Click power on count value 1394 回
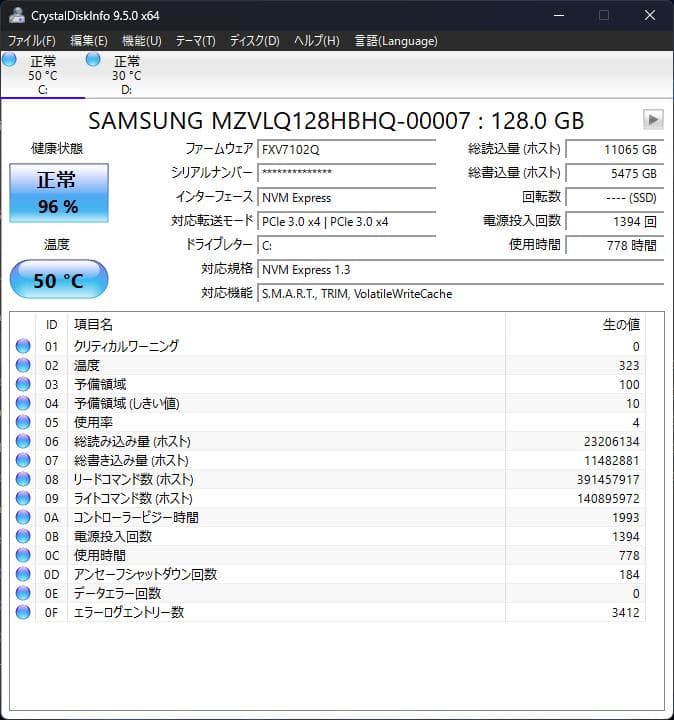Screen dimensions: 674x720 pos(615,222)
